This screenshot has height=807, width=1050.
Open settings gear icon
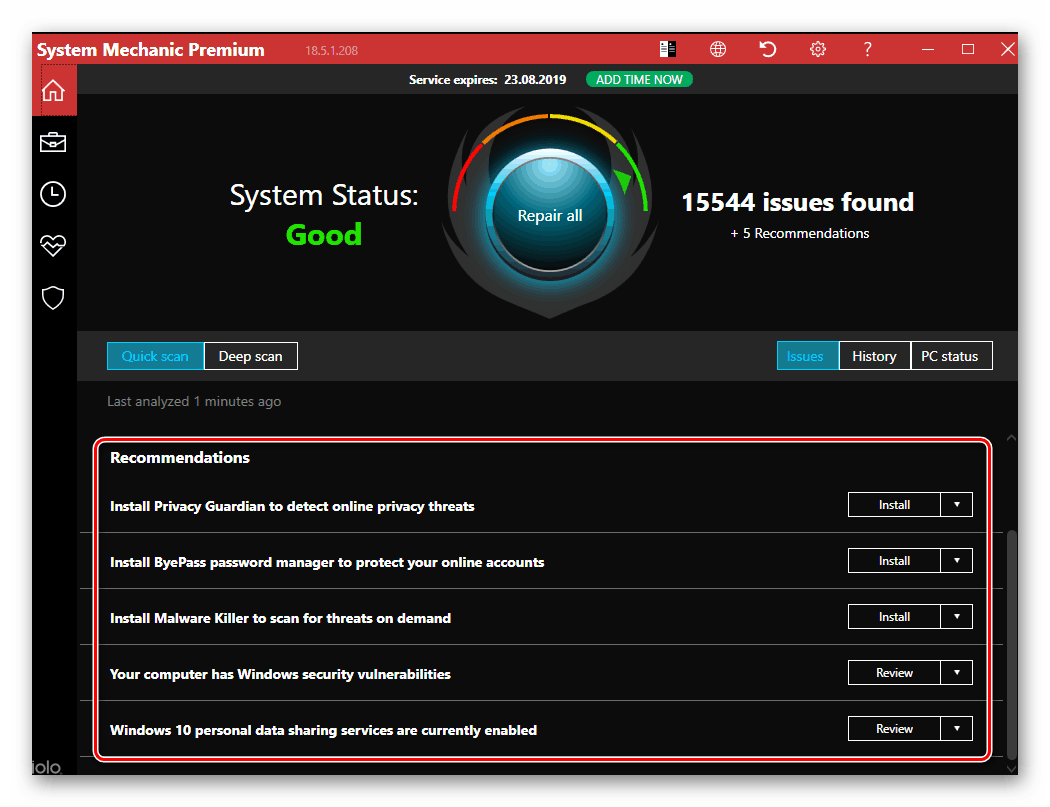[x=818, y=49]
